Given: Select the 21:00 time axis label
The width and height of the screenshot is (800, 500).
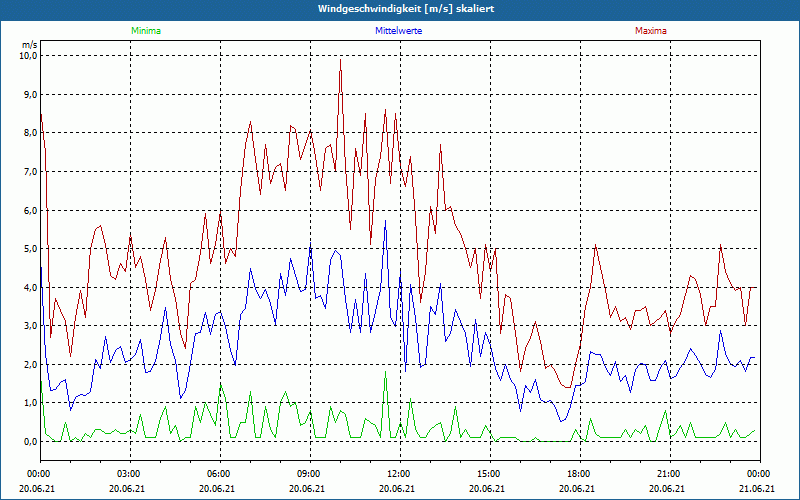Looking at the screenshot, I should [x=668, y=474].
